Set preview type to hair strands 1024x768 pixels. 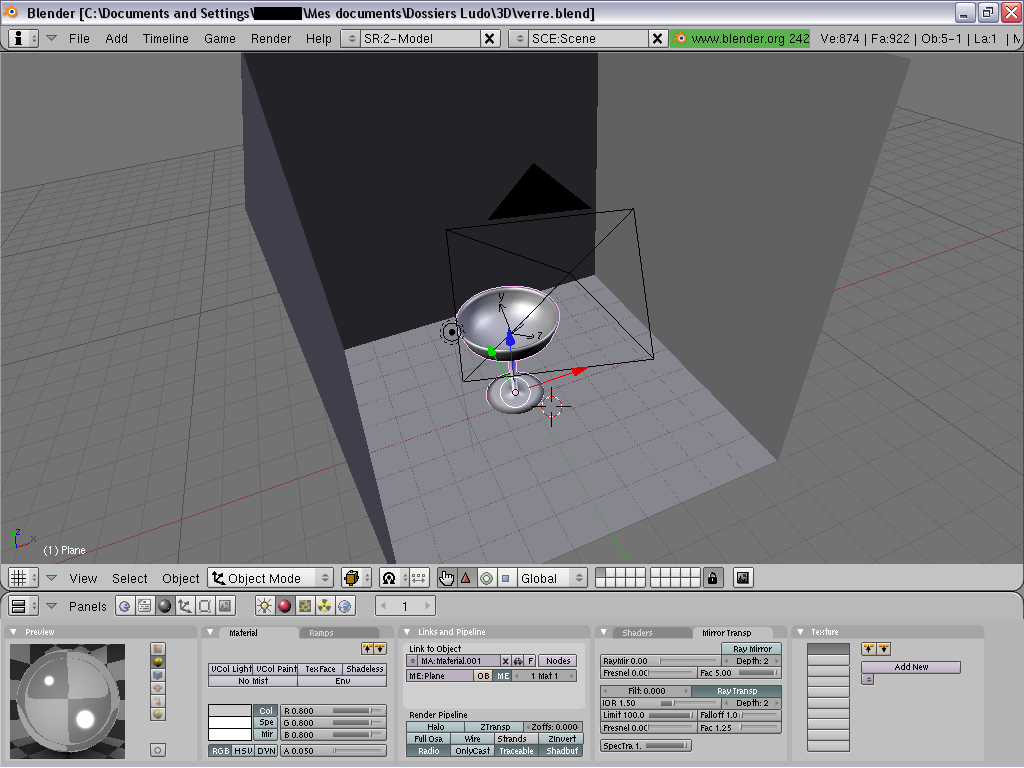click(x=157, y=701)
